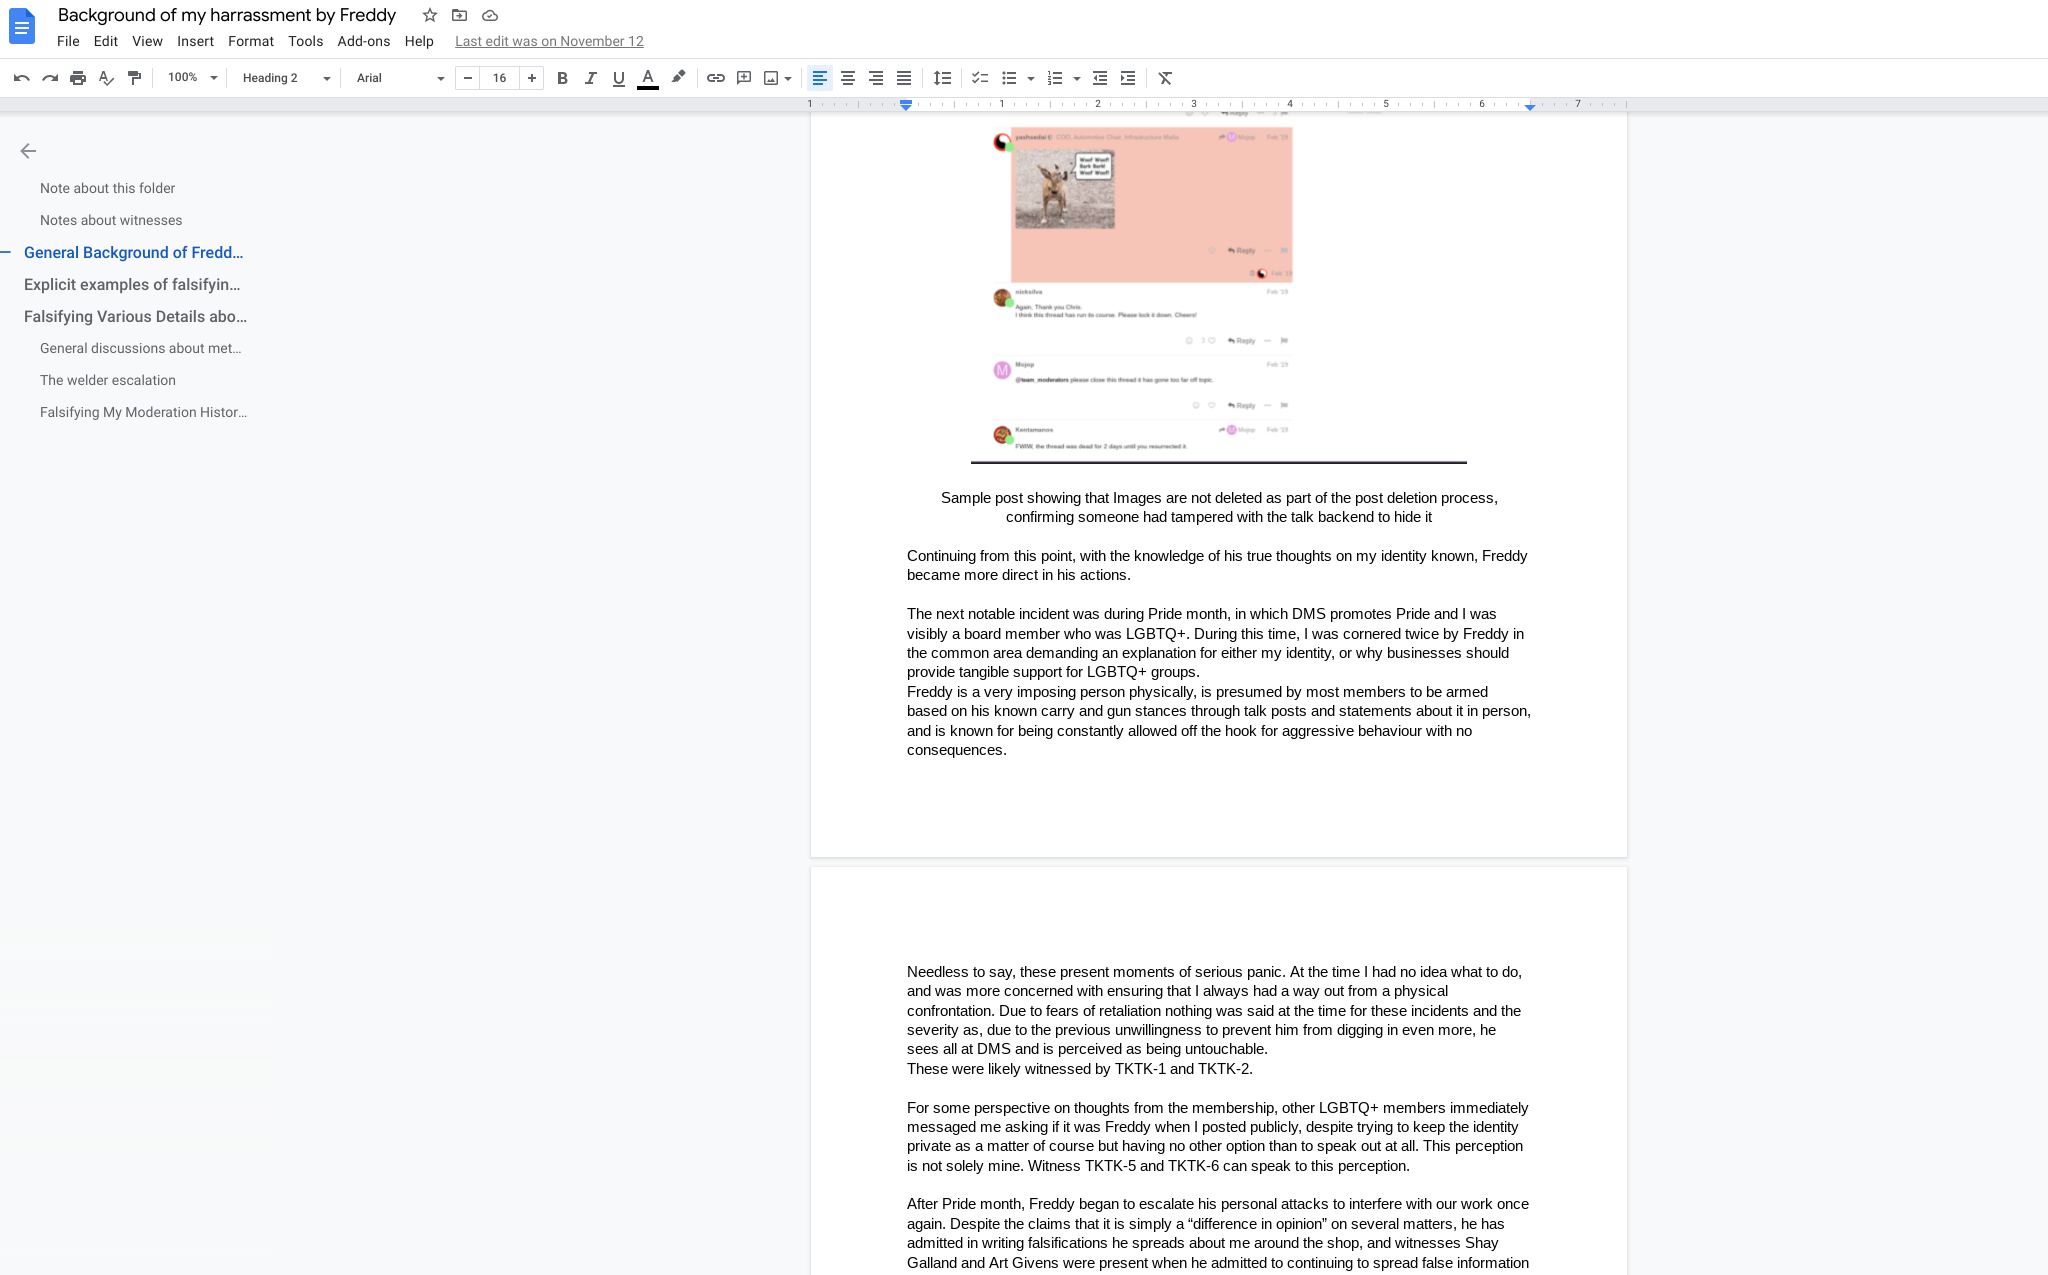Click the clear formatting icon
The width and height of the screenshot is (2048, 1275).
pyautogui.click(x=1165, y=78)
